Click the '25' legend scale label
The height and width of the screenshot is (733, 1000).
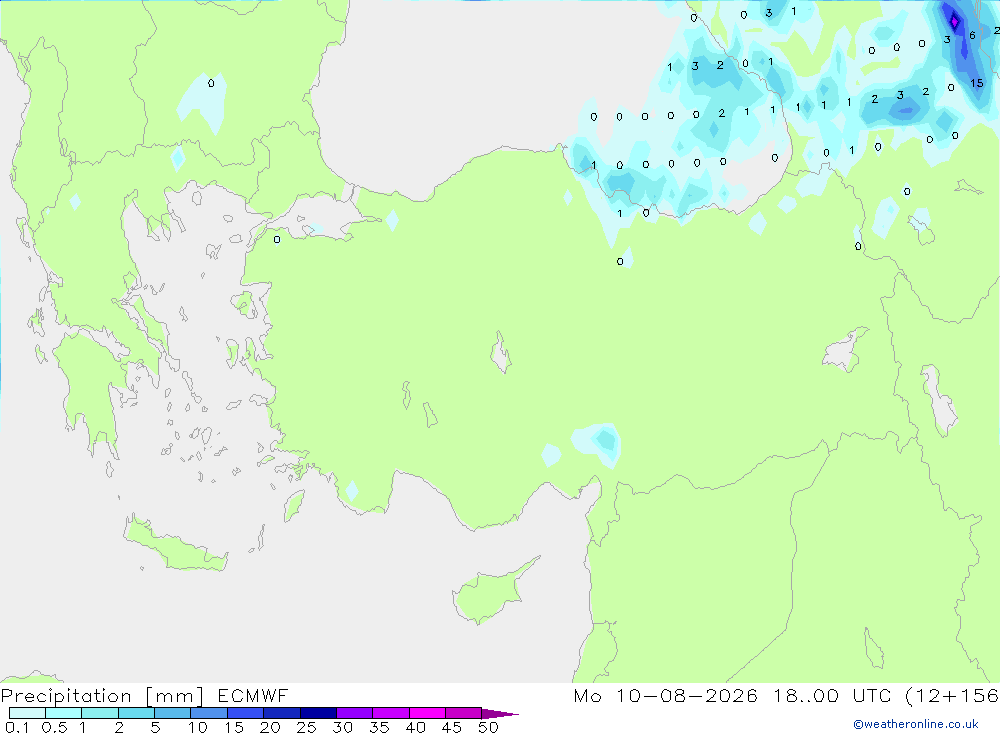tap(306, 727)
